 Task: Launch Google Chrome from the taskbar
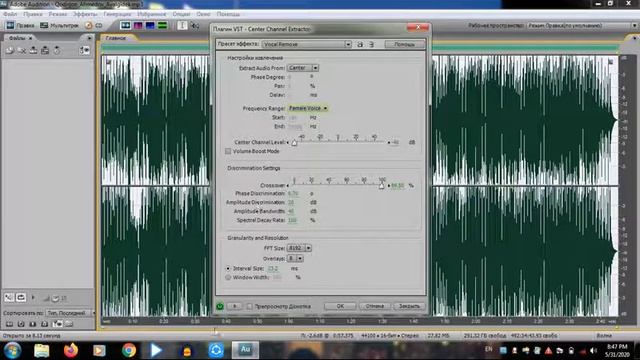(x=129, y=350)
